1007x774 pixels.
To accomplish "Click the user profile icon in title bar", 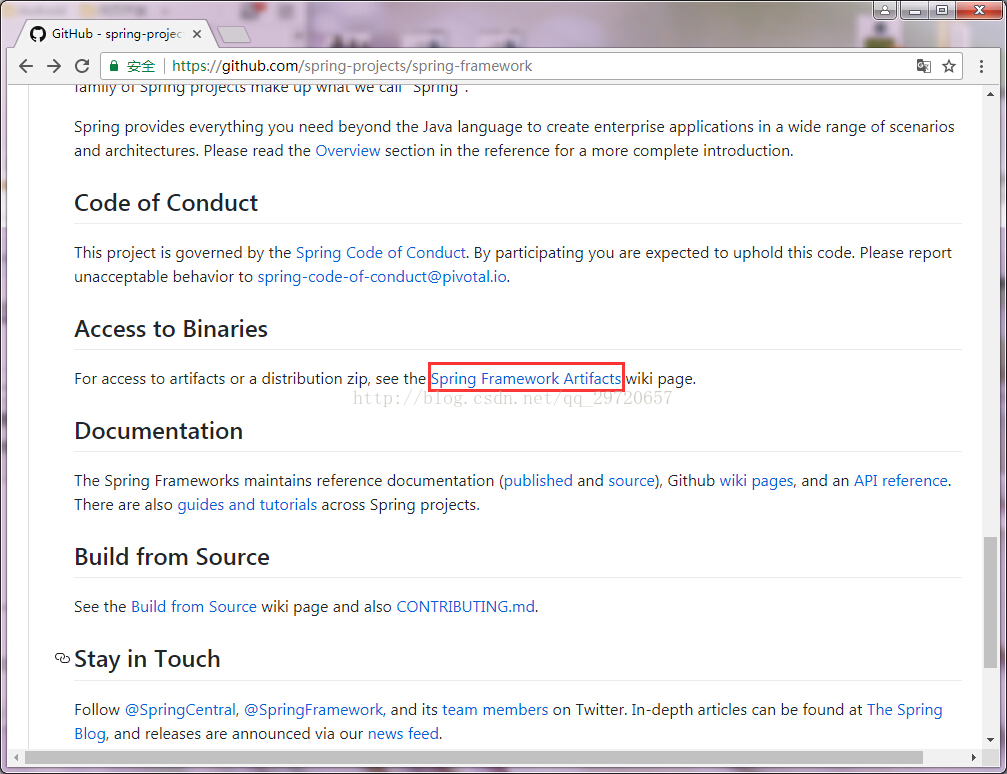I will click(x=885, y=10).
